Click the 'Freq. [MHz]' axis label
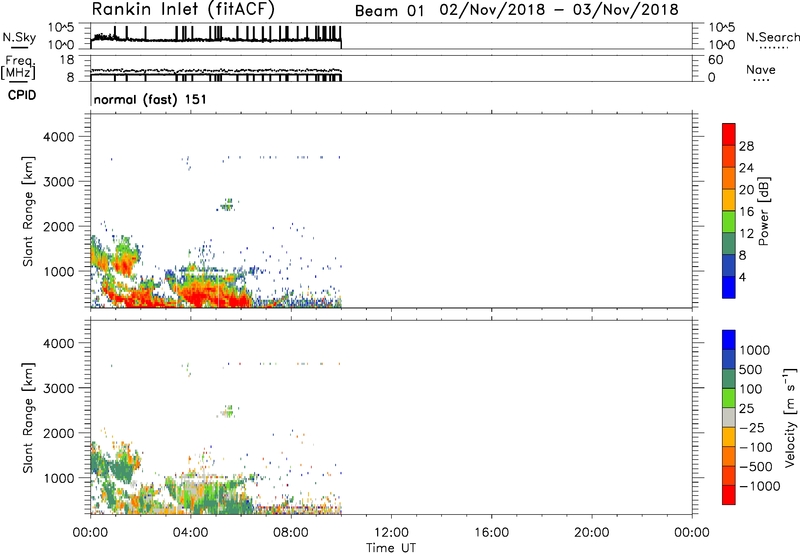 click(x=18, y=67)
